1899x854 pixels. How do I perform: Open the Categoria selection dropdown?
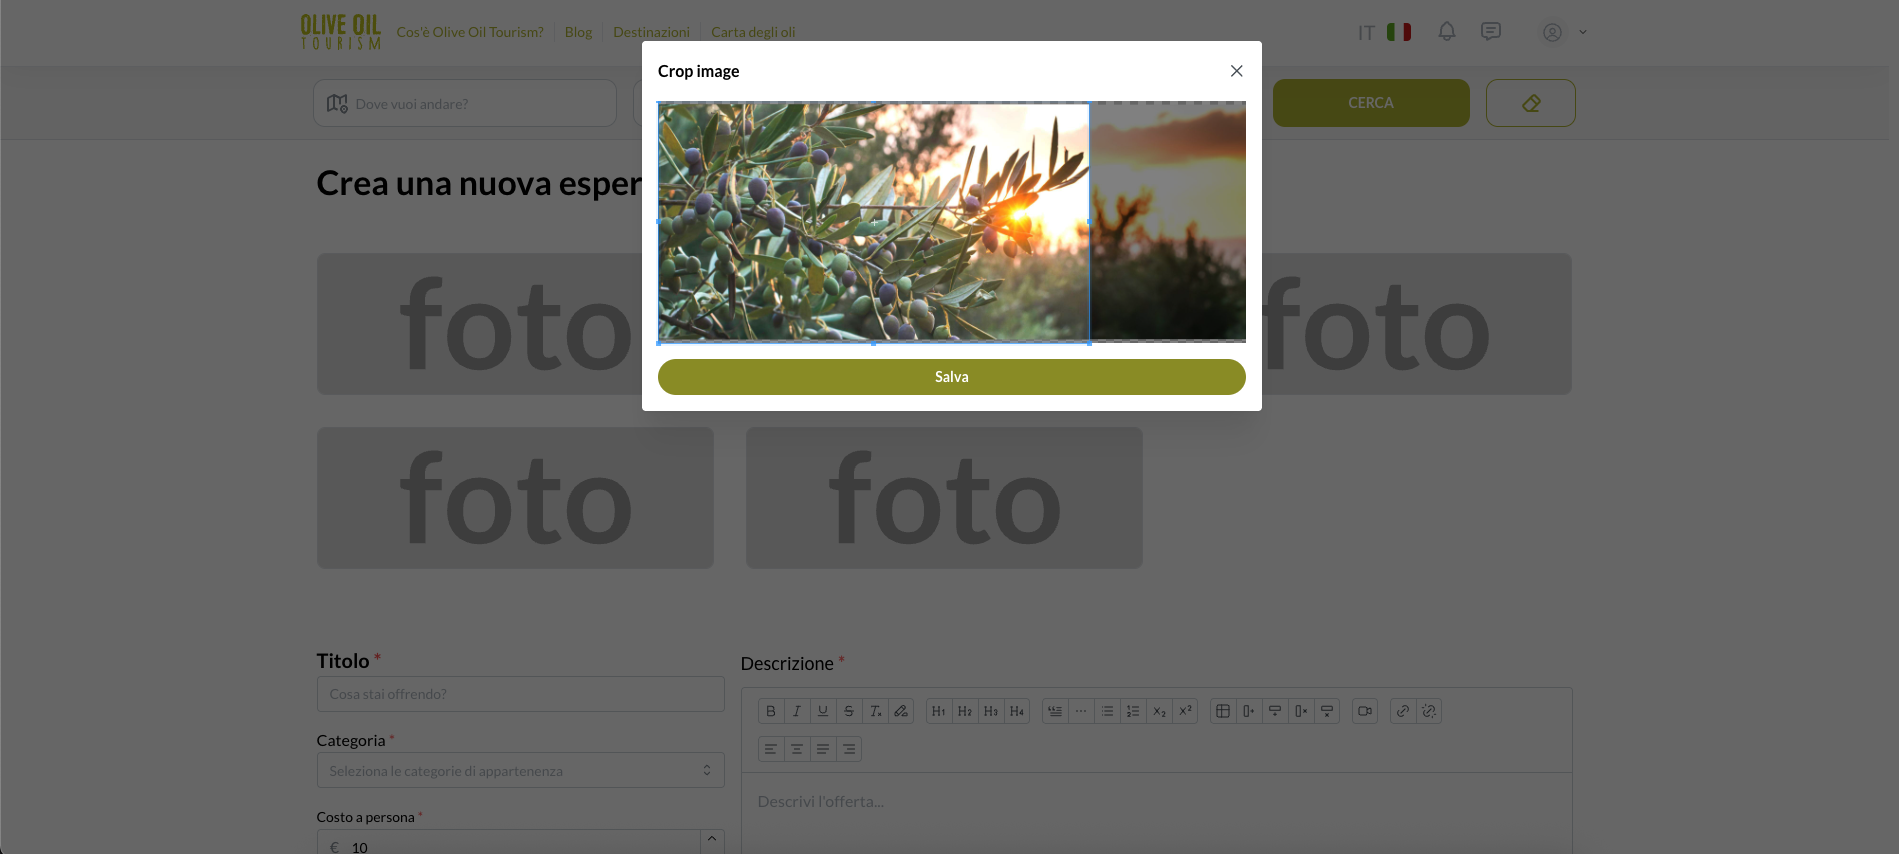(520, 771)
